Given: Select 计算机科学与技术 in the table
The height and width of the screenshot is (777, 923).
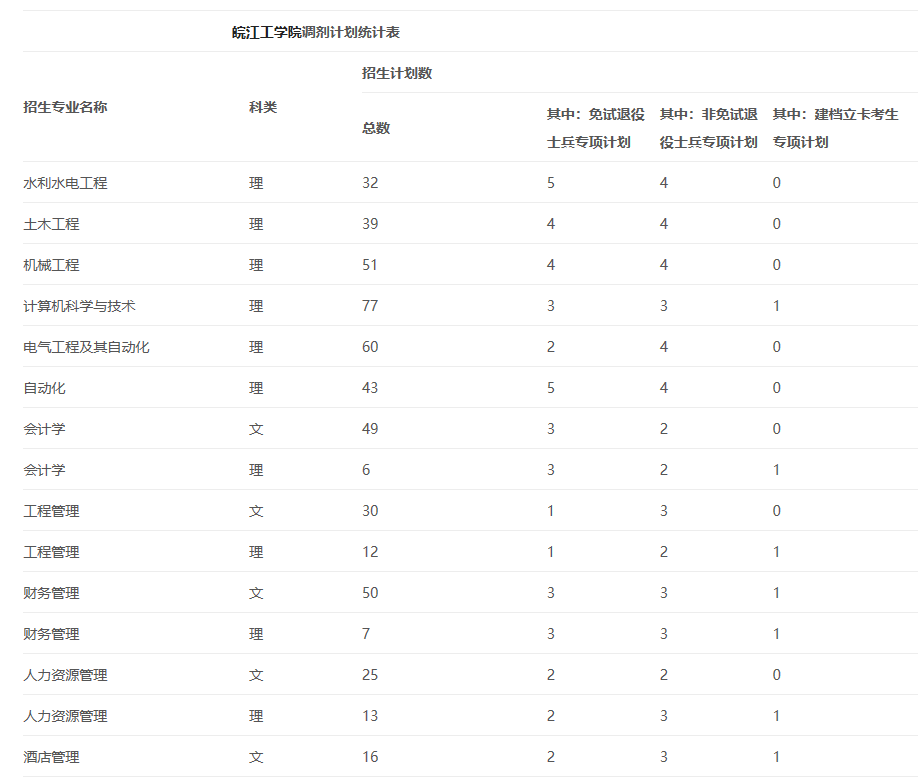Looking at the screenshot, I should [x=79, y=306].
